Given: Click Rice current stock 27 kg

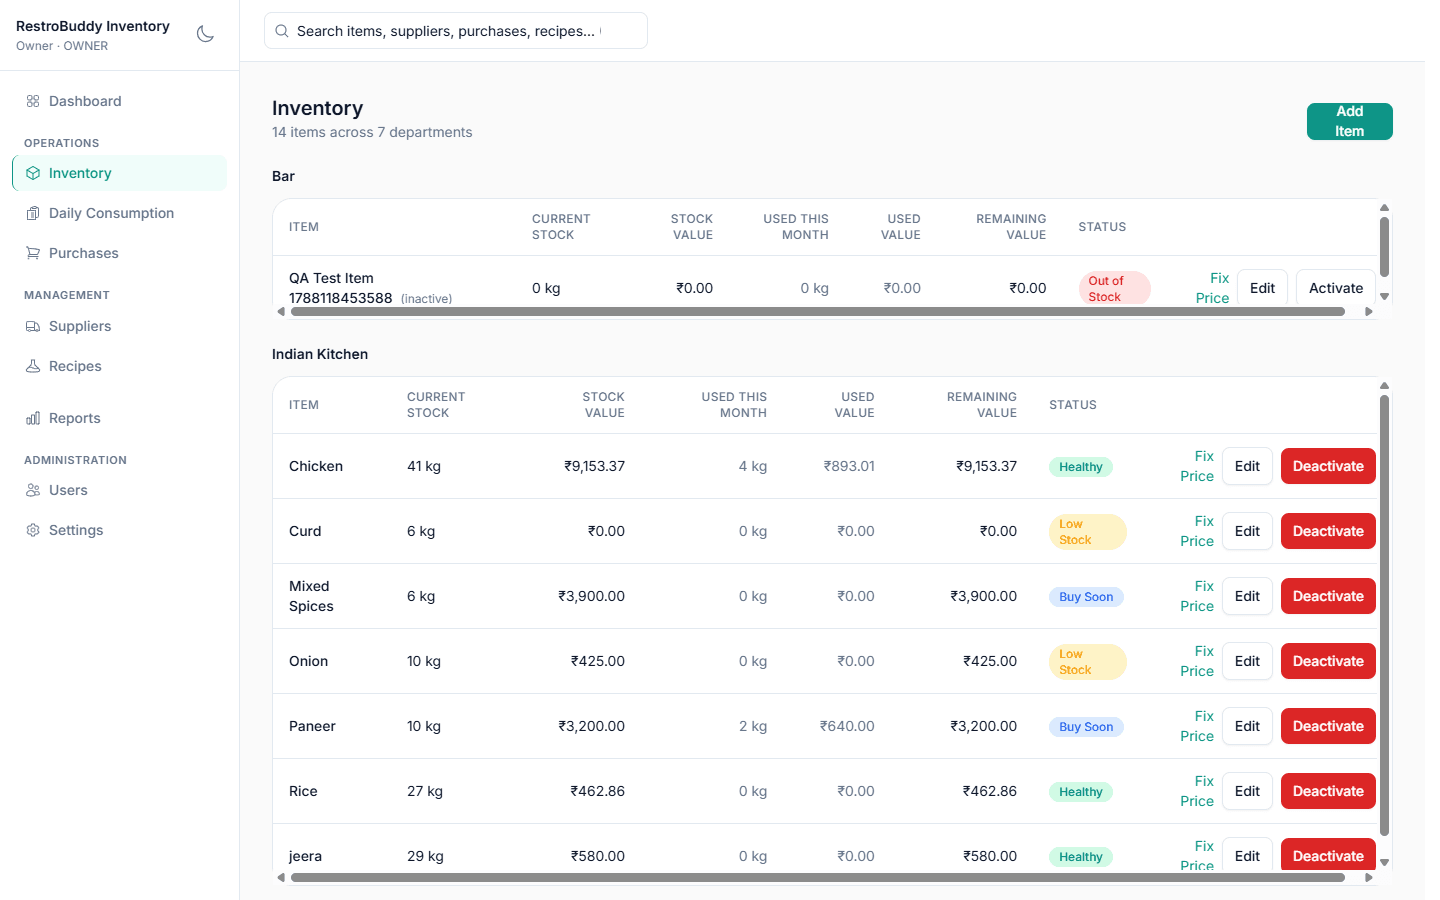Looking at the screenshot, I should pyautogui.click(x=425, y=791).
